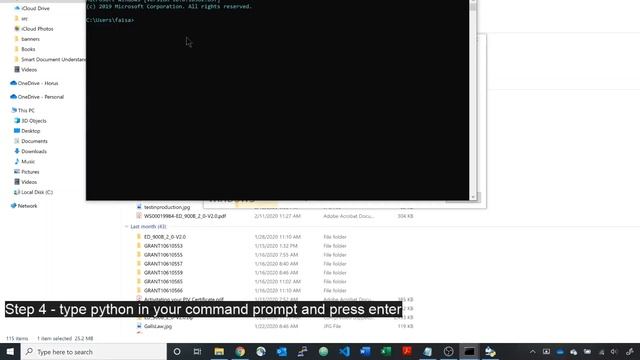
Task: Click the Type here to search box
Action: coord(93,351)
